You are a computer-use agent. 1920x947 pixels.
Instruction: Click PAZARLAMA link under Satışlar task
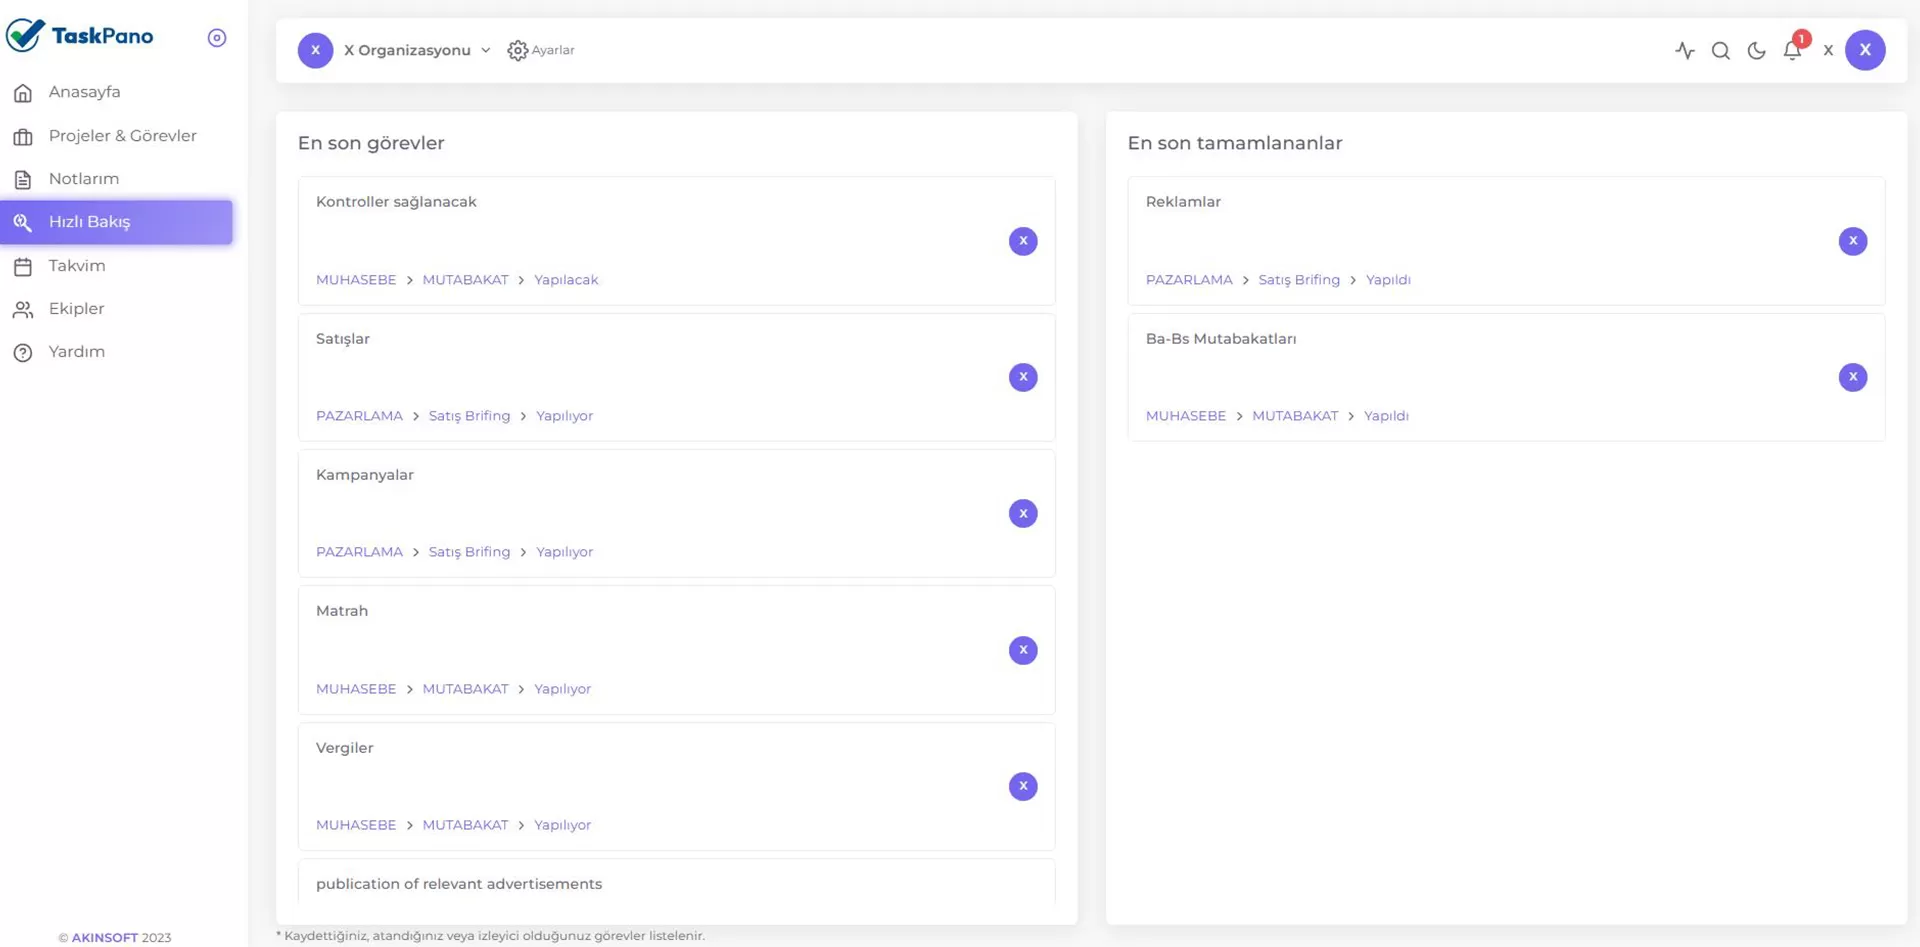pos(359,416)
